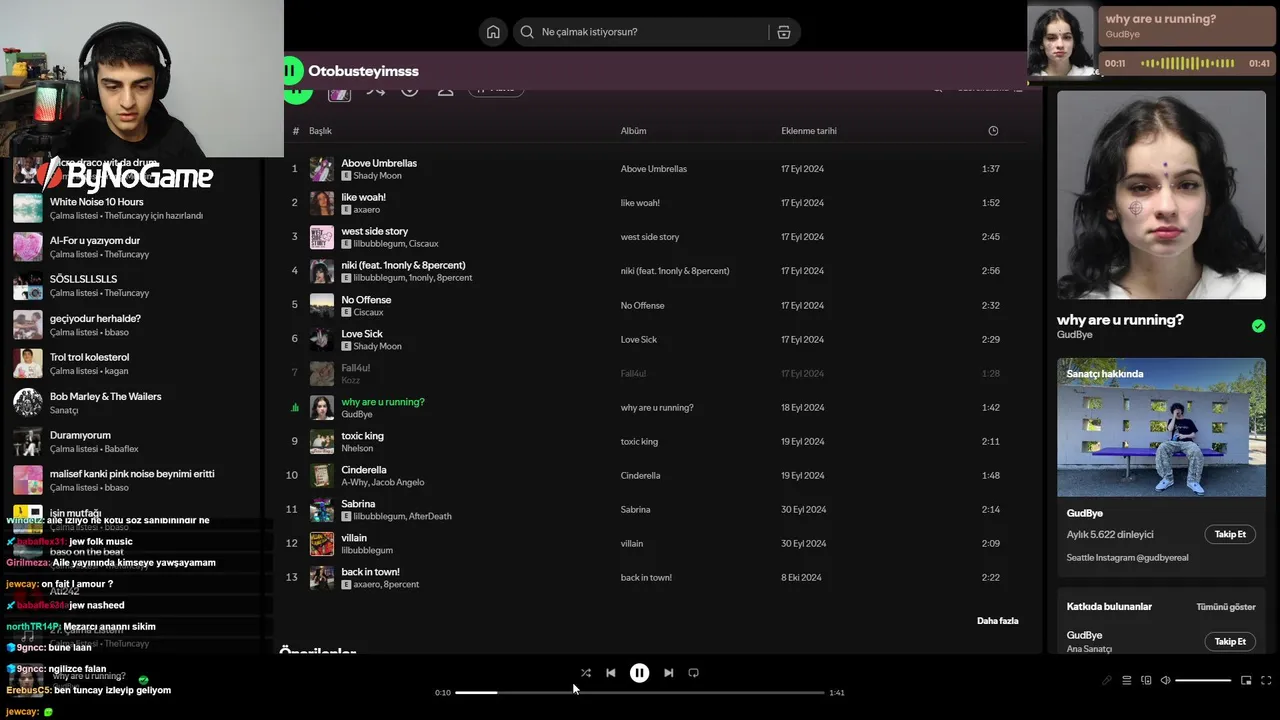Click Takip Et under Katkıda bulunanlar

pyautogui.click(x=1230, y=641)
